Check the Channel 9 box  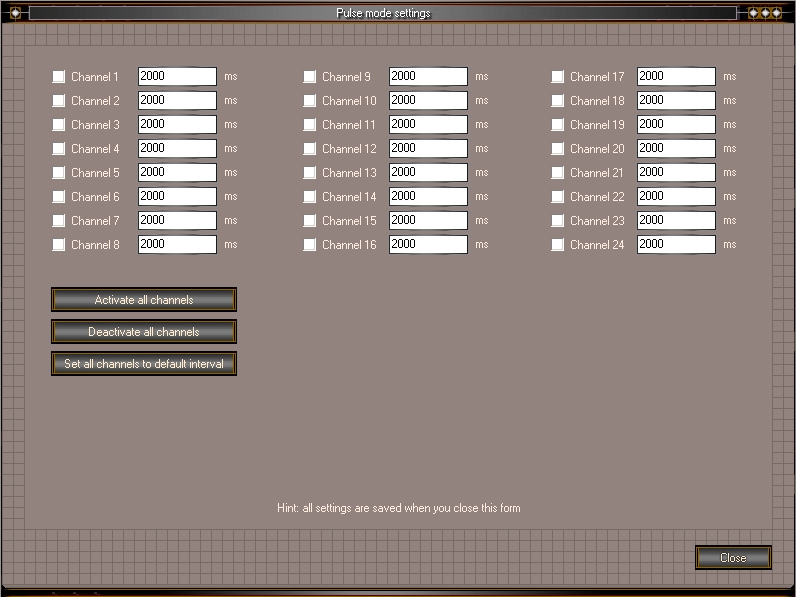coord(310,77)
